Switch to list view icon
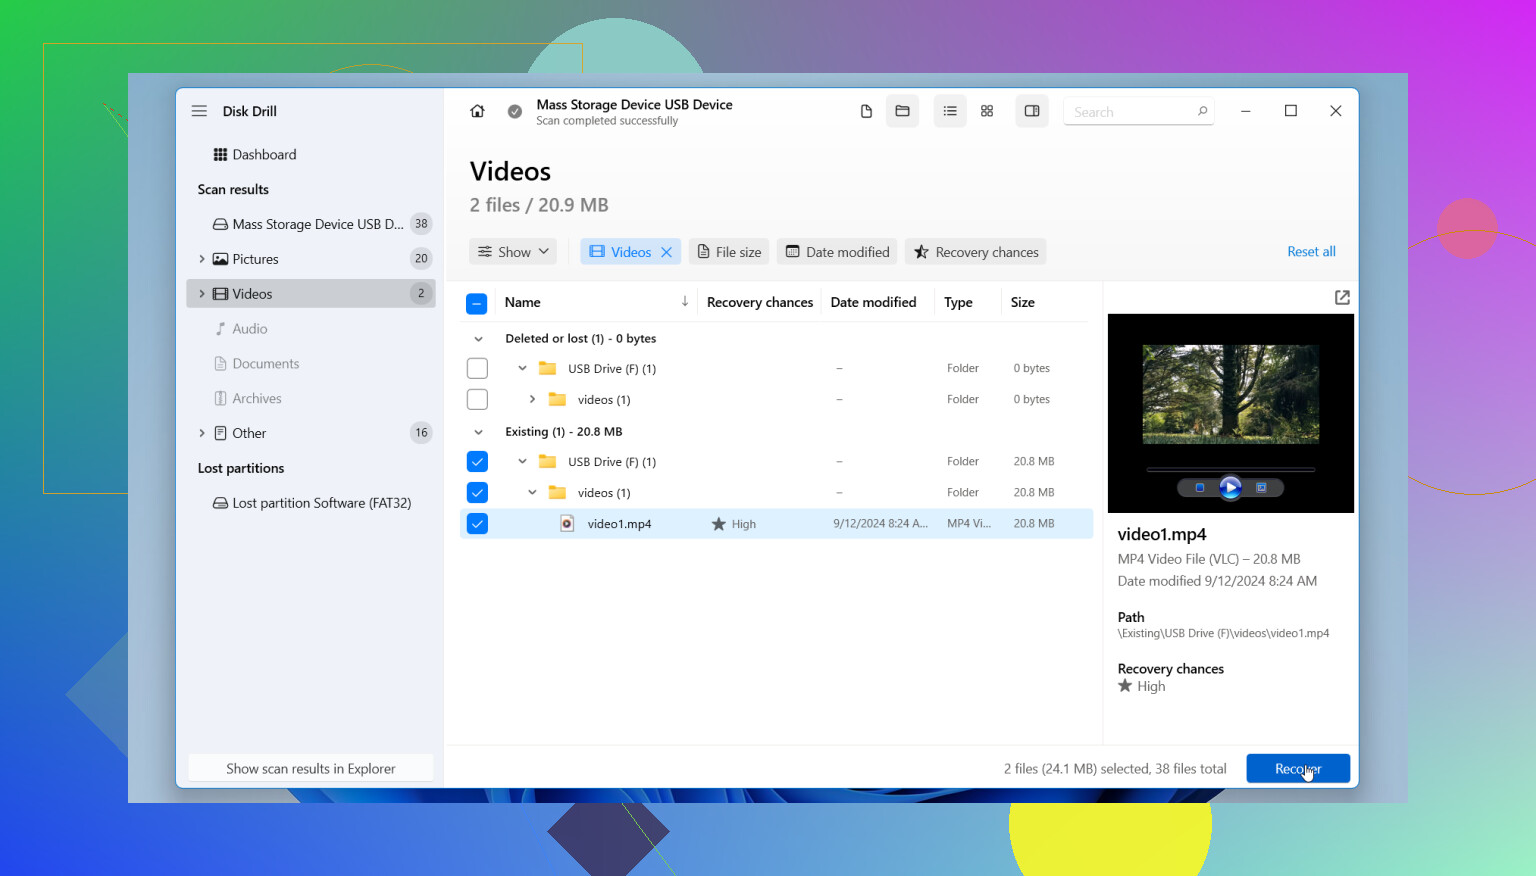Screen dimensions: 1536x876 point(950,111)
